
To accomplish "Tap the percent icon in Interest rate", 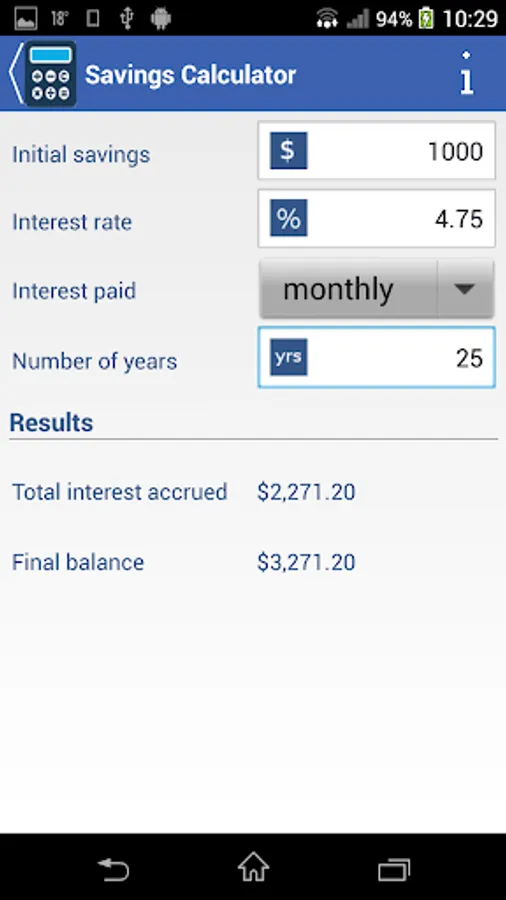I will [289, 218].
